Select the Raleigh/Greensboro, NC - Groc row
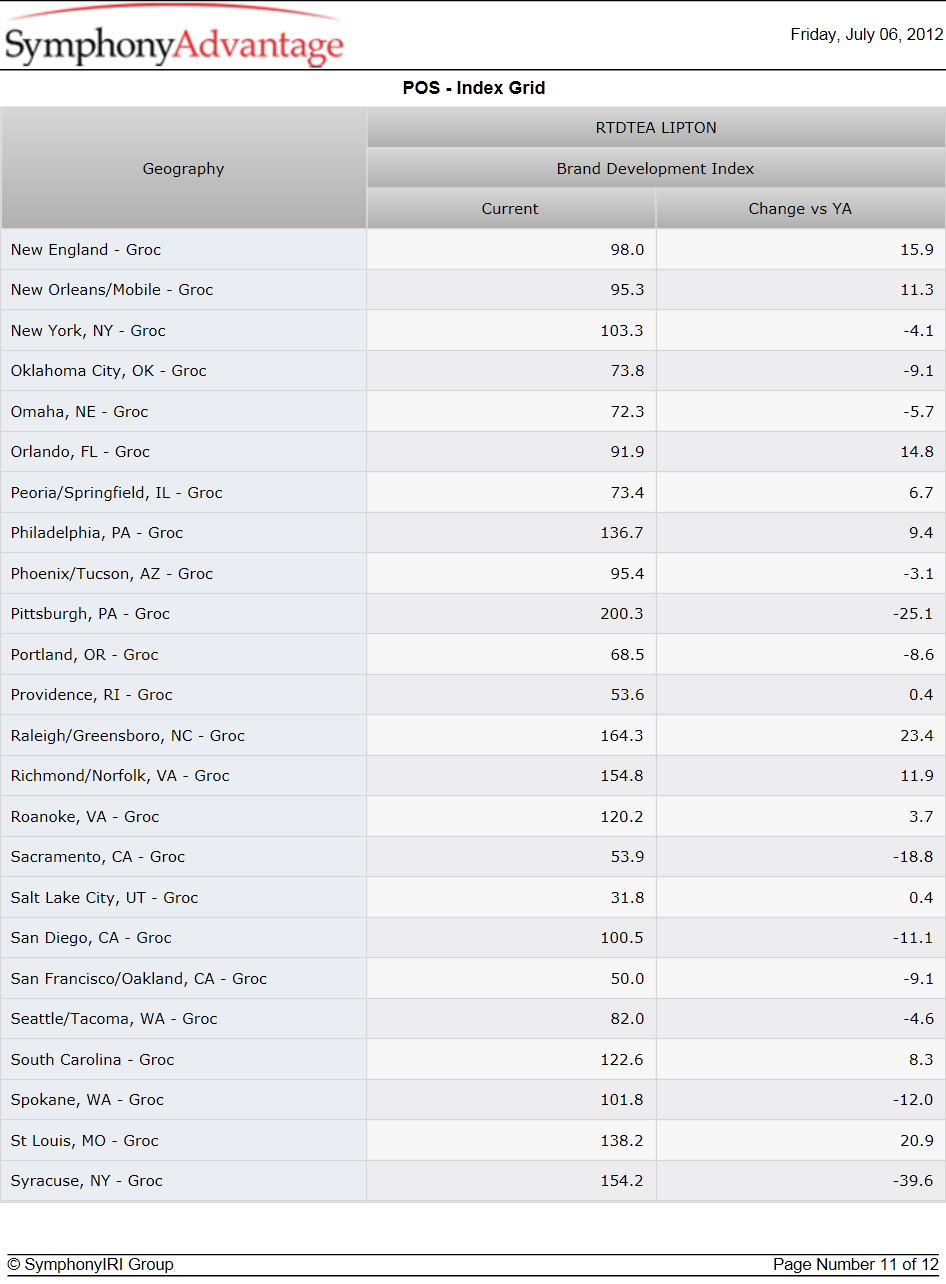Screen dimensions: 946x1284 pyautogui.click(x=473, y=735)
